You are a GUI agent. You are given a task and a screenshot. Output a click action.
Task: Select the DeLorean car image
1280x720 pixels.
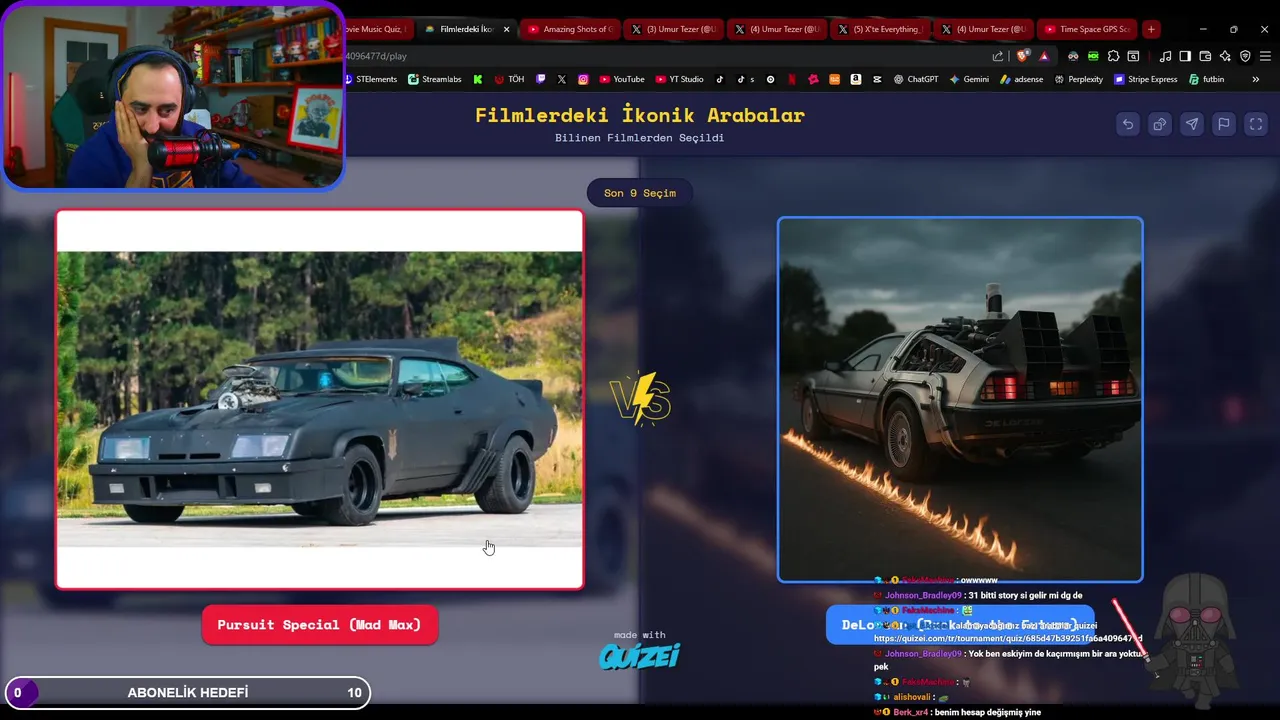click(x=960, y=399)
